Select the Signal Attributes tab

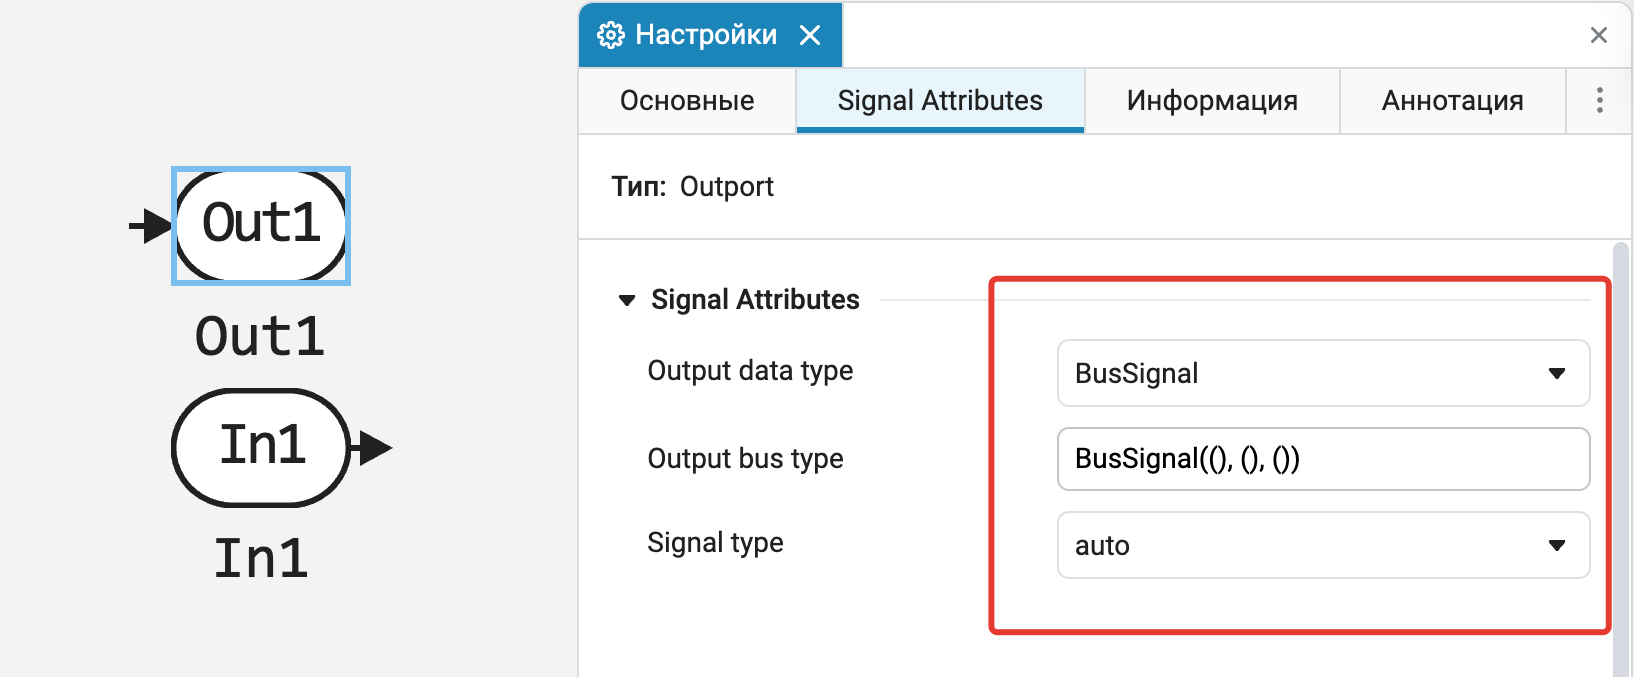click(x=940, y=101)
